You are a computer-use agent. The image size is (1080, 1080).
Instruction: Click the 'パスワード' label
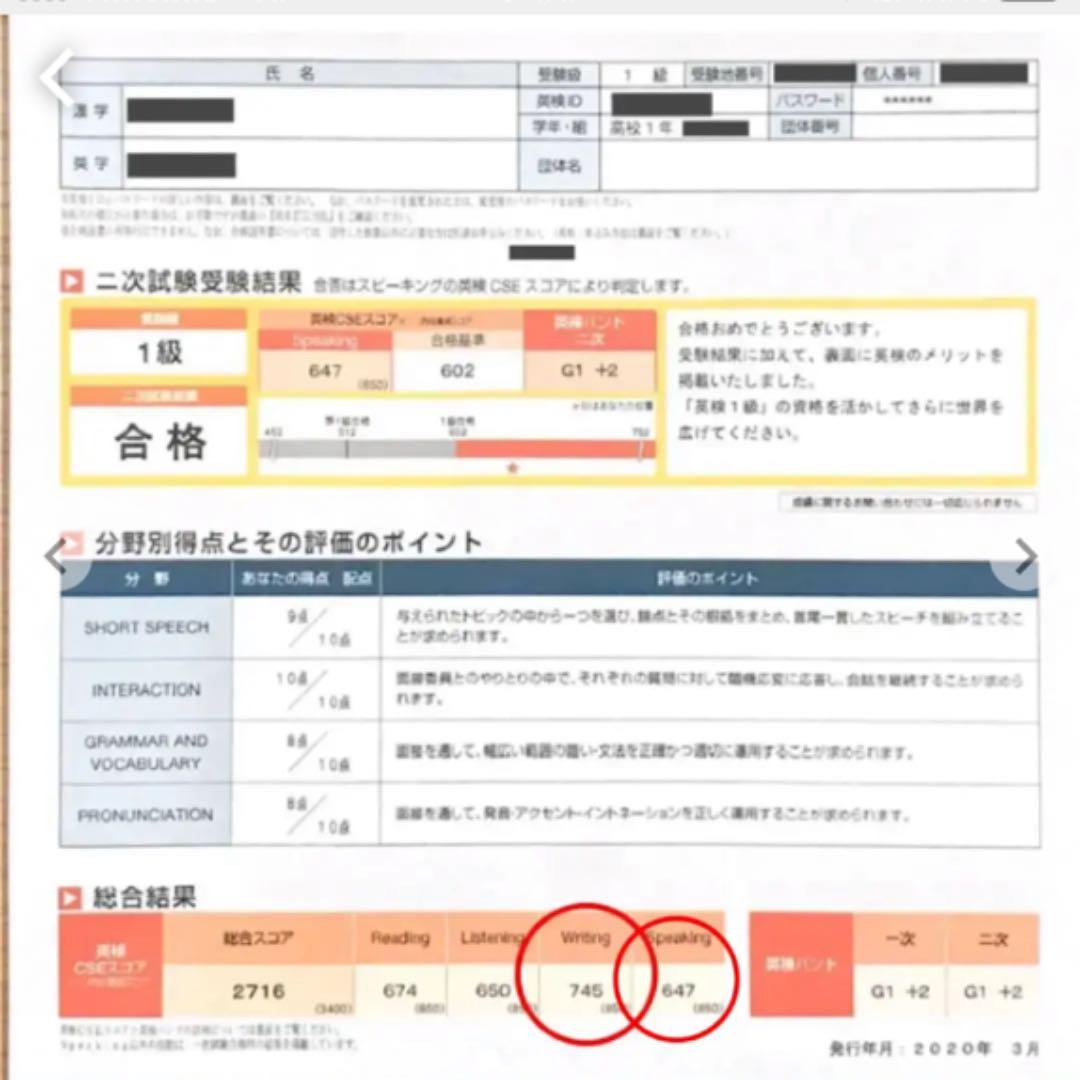810,101
